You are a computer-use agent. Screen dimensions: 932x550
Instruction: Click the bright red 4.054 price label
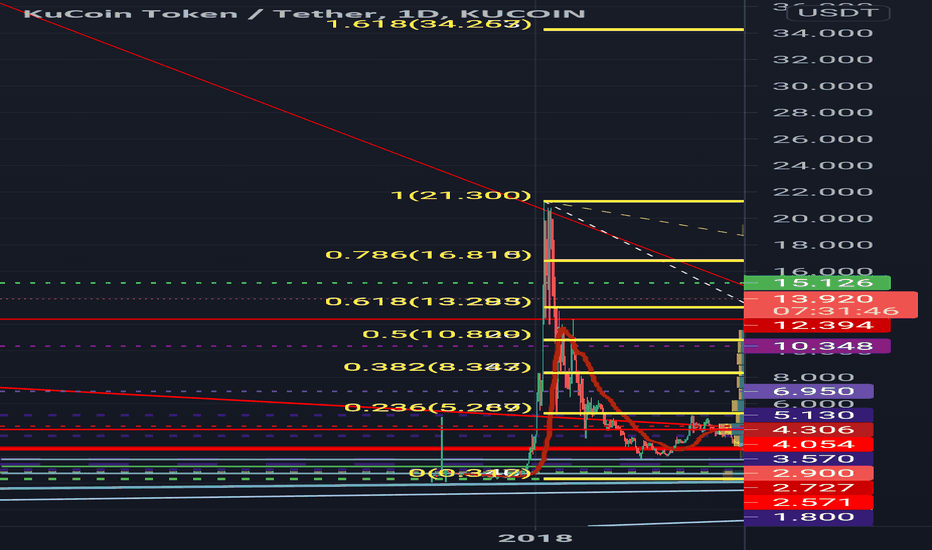point(809,444)
